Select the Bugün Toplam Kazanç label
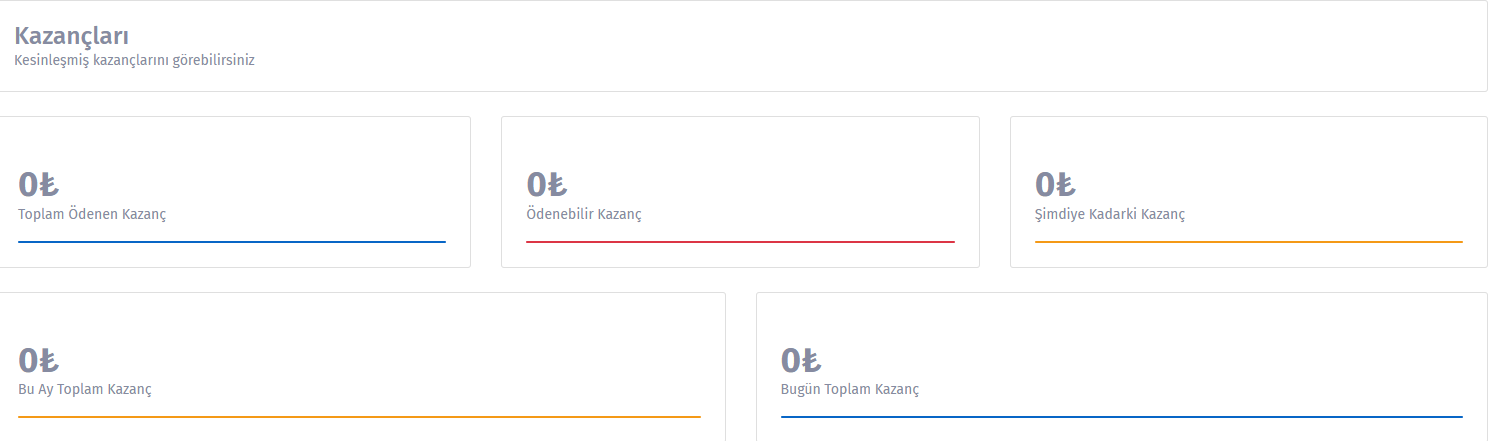This screenshot has height=441, width=1495. (849, 389)
